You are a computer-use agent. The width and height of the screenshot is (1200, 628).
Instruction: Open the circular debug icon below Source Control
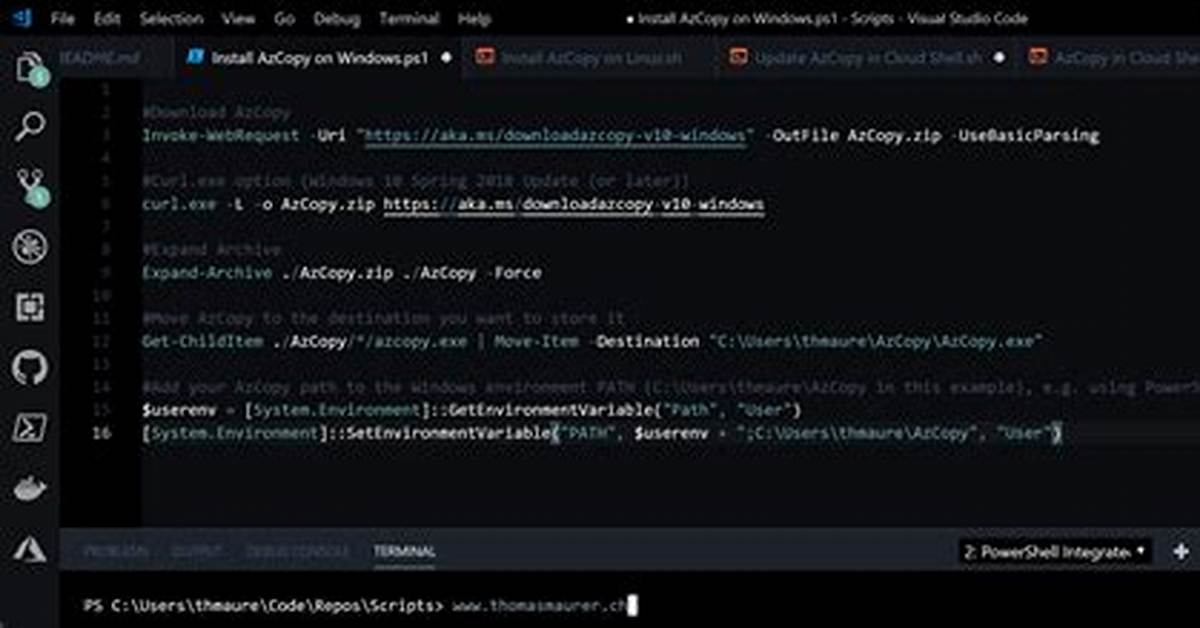click(29, 247)
